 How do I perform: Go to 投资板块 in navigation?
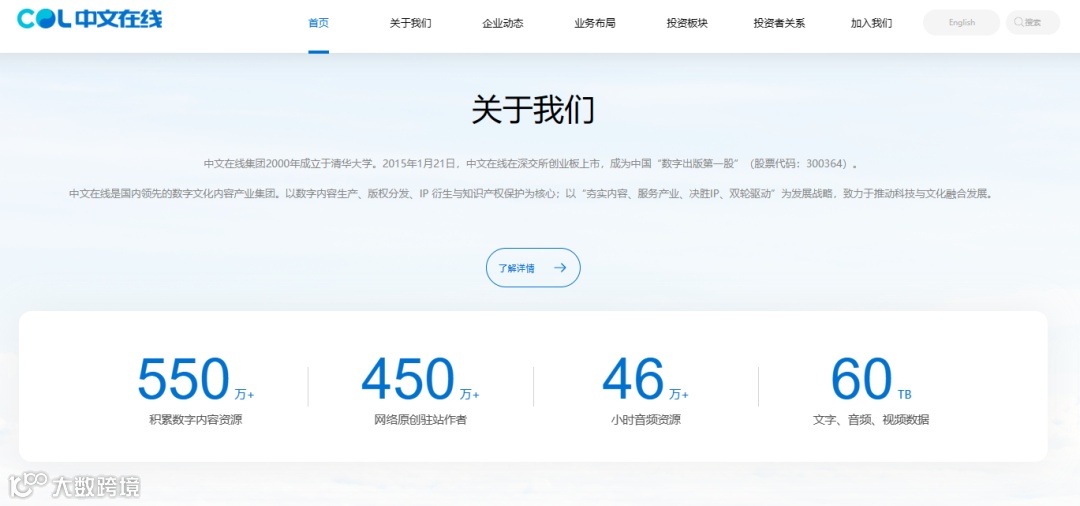[x=687, y=23]
